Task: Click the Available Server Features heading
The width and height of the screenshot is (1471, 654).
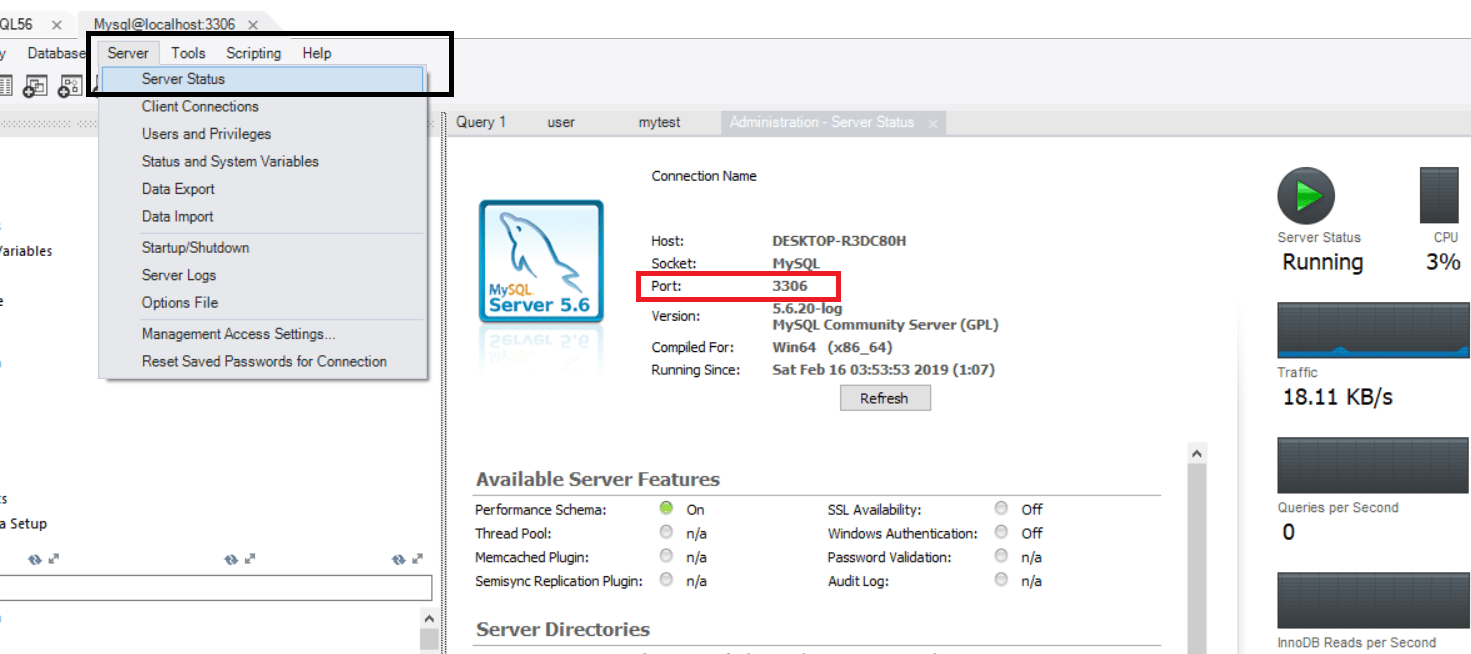Action: 598,479
